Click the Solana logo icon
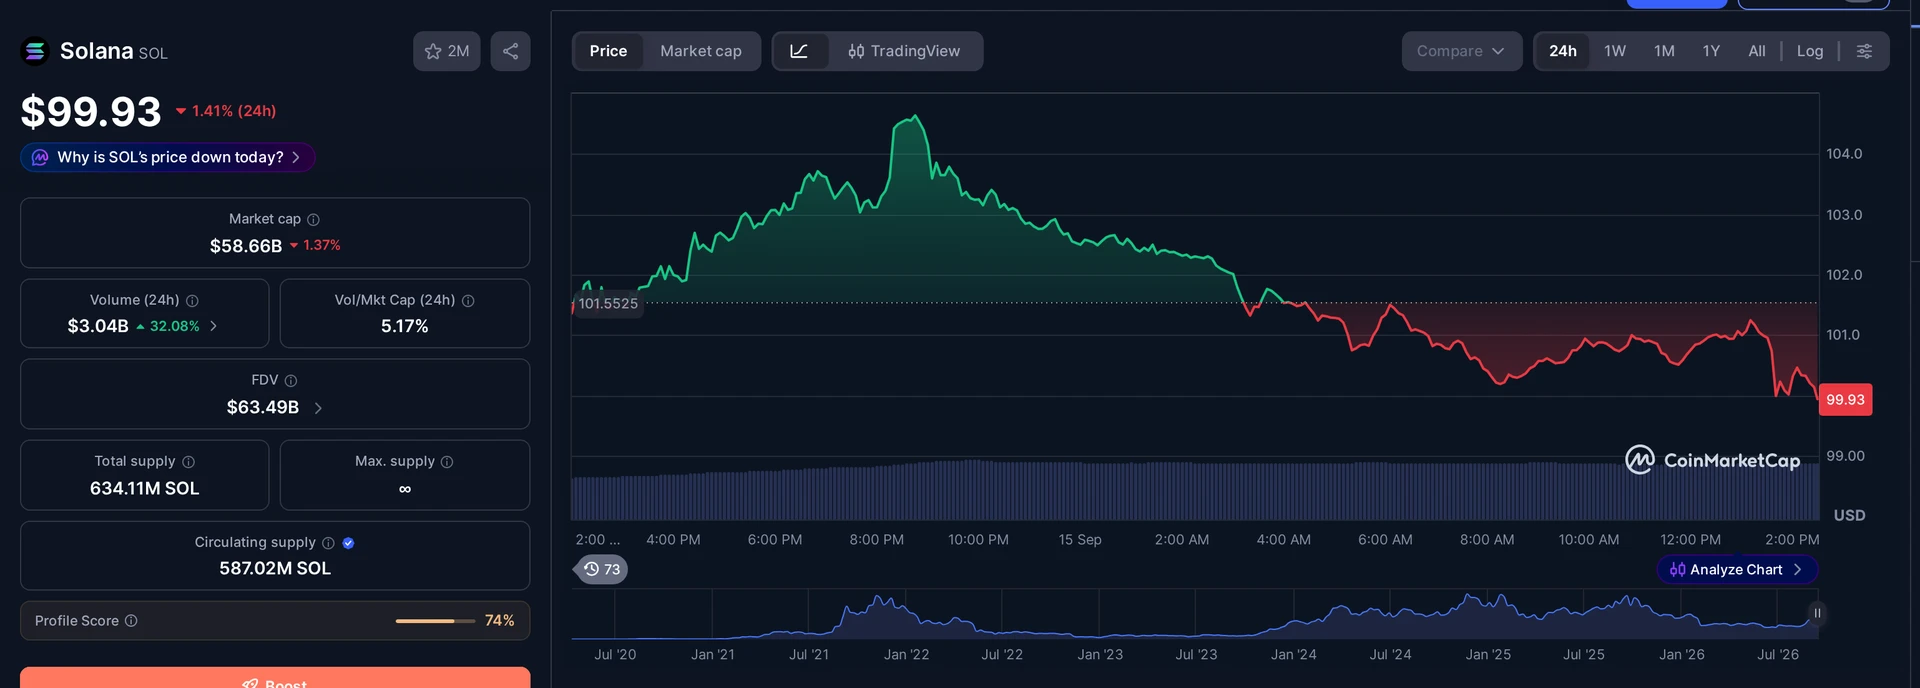Screen dimensions: 1920x688 coord(35,51)
